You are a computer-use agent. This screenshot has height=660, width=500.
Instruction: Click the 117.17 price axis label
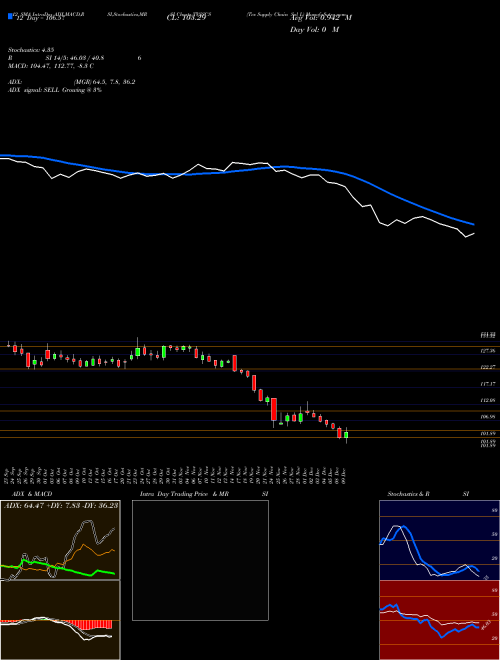tap(488, 384)
